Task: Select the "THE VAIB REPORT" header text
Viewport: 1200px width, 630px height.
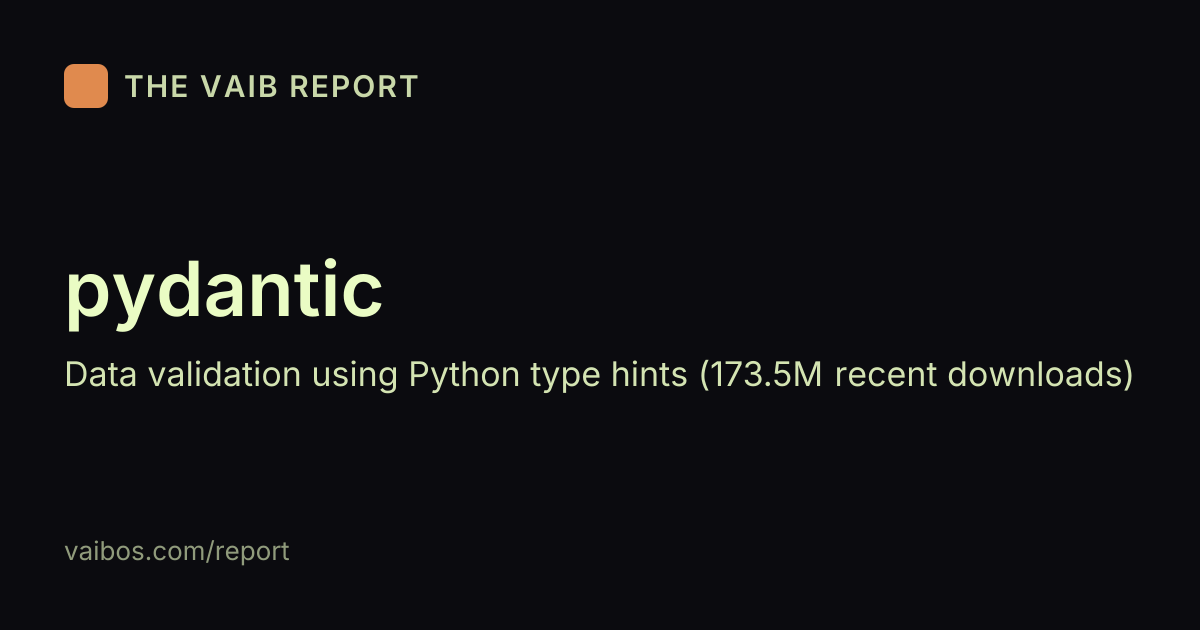Action: coord(271,87)
